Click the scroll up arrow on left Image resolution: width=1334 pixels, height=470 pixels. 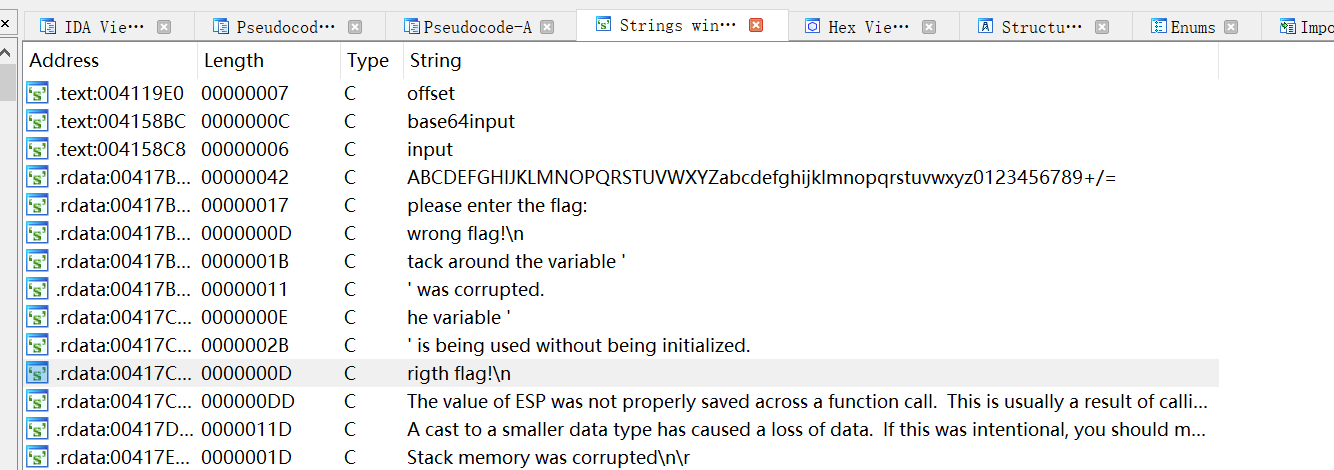click(x=7, y=52)
